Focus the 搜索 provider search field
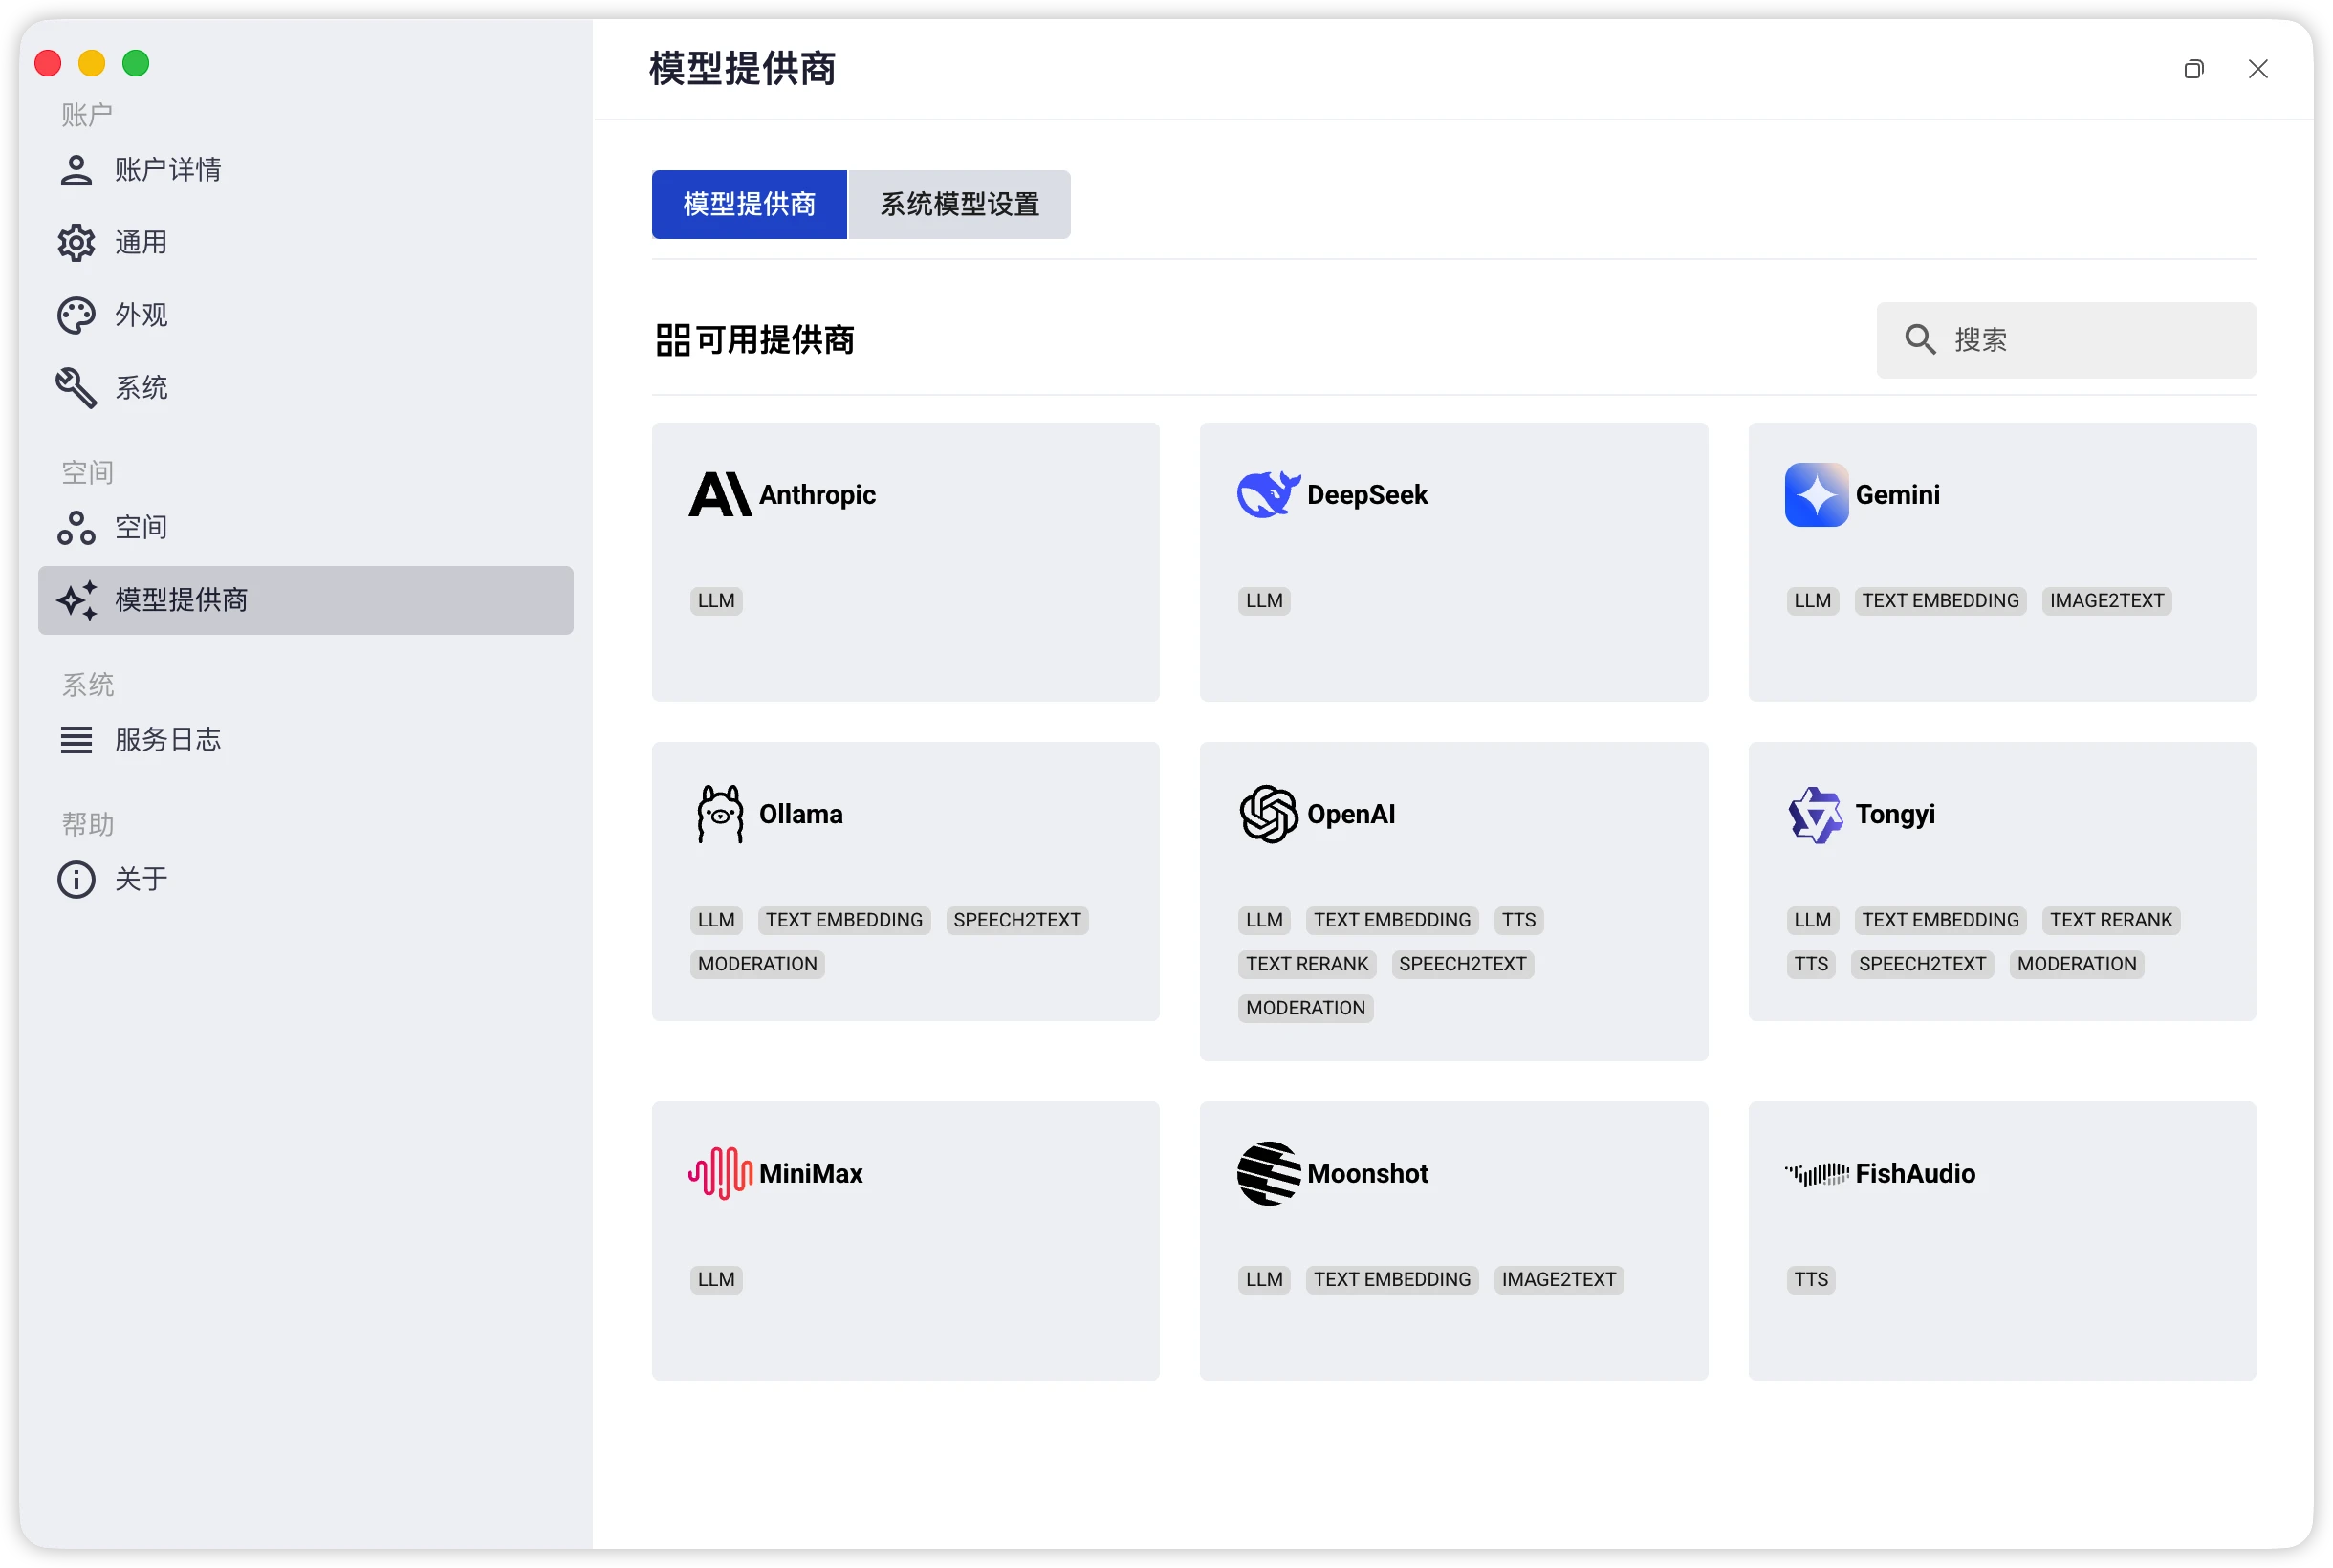This screenshot has height=1568, width=2333. [x=2066, y=340]
